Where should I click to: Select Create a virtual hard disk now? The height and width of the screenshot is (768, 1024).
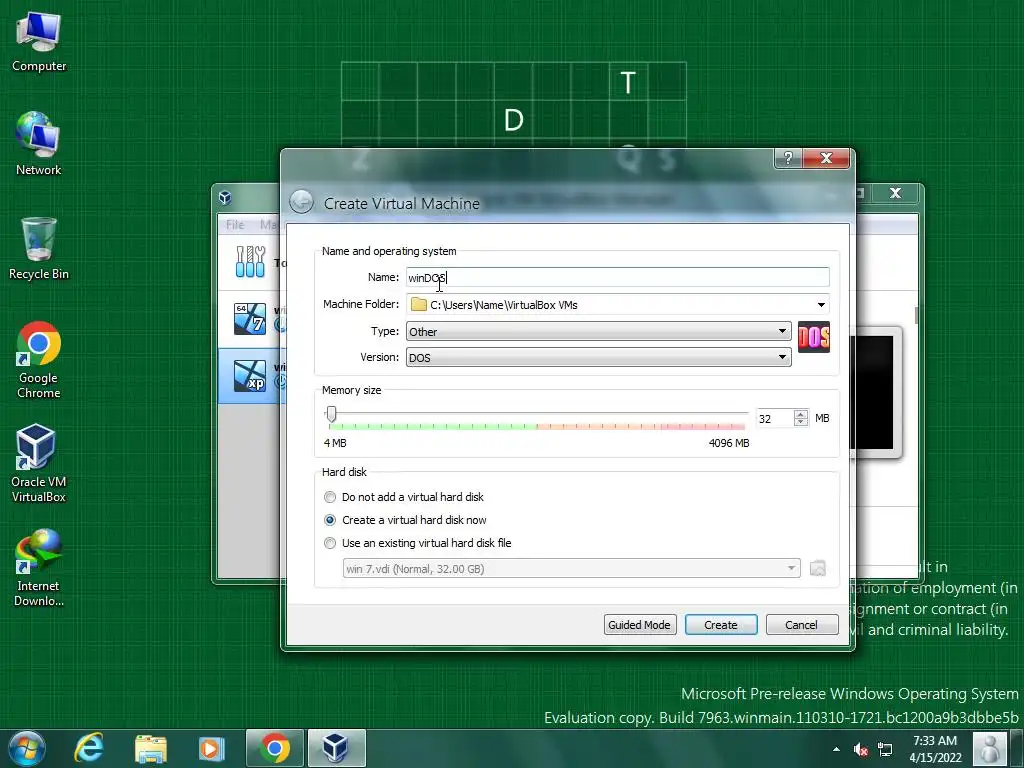[406, 520]
